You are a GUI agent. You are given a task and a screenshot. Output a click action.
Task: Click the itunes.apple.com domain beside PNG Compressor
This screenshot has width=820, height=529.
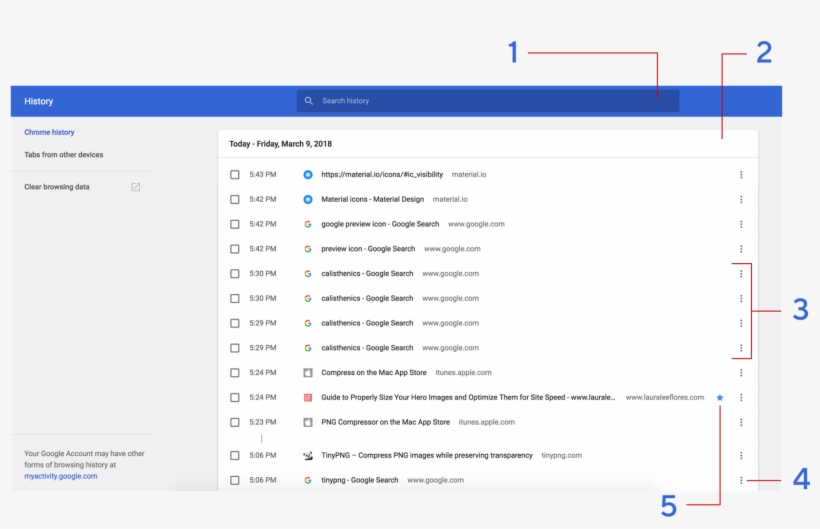point(486,422)
